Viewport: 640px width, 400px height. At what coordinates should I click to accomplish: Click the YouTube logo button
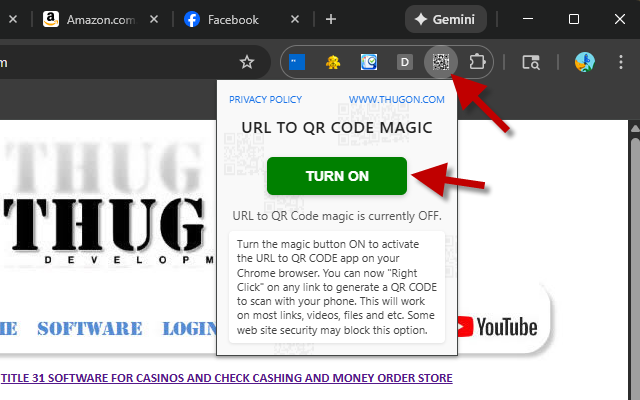tap(497, 327)
